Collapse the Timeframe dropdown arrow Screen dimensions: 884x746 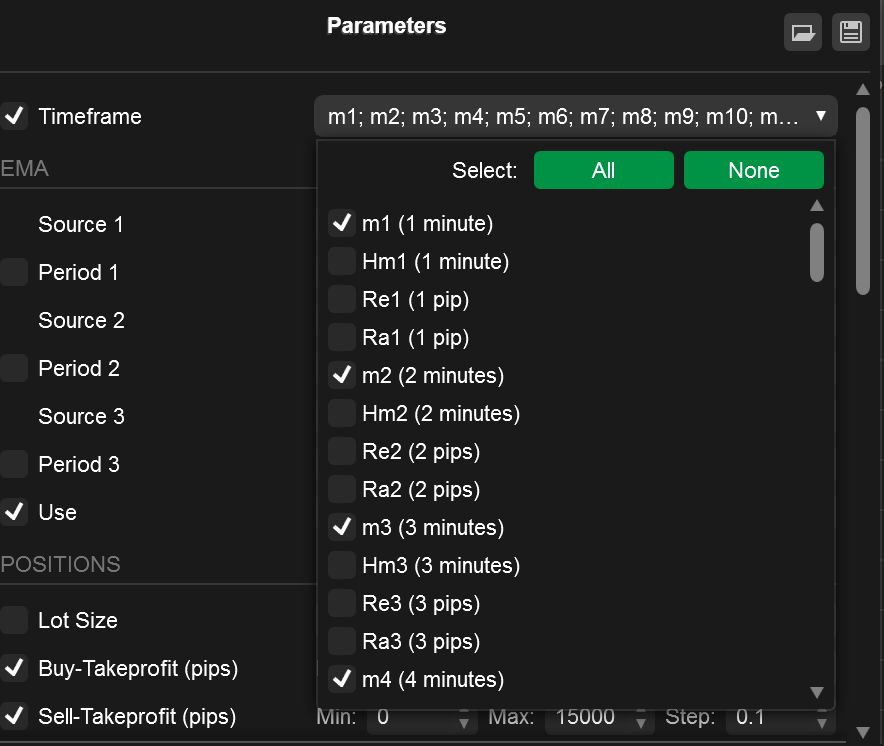click(821, 116)
